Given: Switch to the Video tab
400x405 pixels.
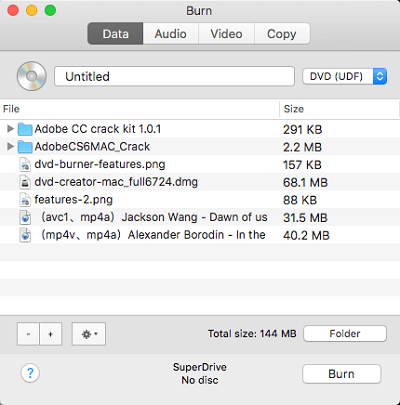Looking at the screenshot, I should 227,34.
